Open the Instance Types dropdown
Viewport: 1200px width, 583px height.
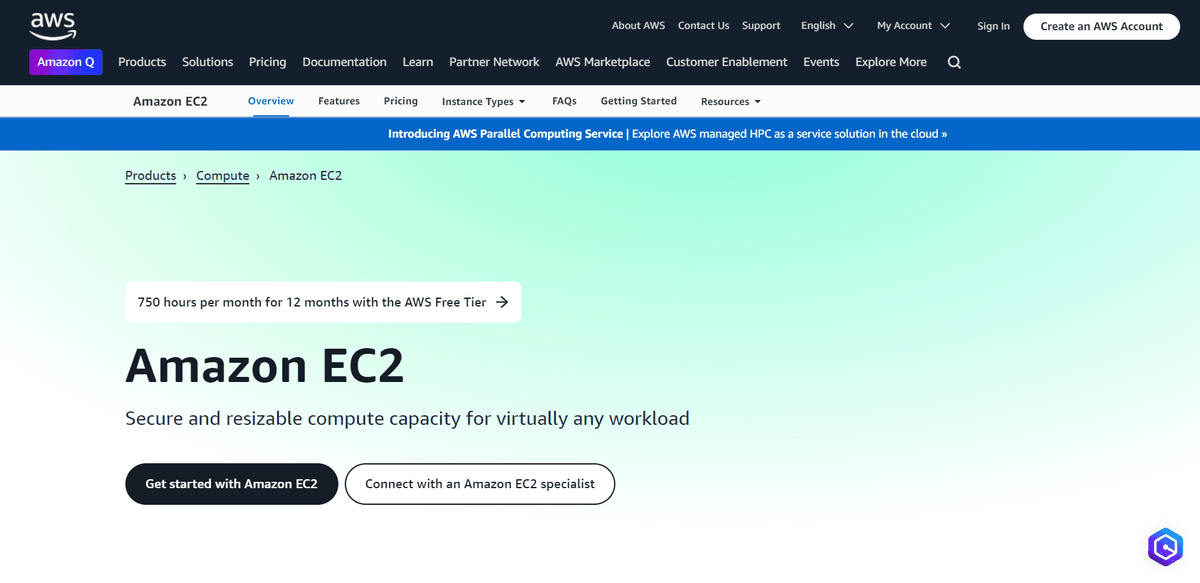pyautogui.click(x=483, y=101)
